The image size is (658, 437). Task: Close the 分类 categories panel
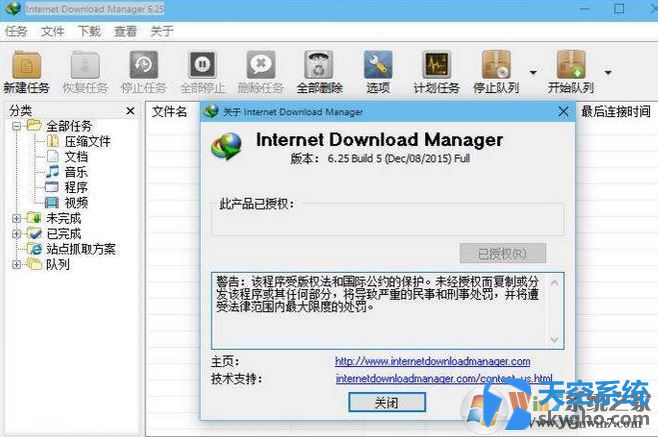pos(131,111)
